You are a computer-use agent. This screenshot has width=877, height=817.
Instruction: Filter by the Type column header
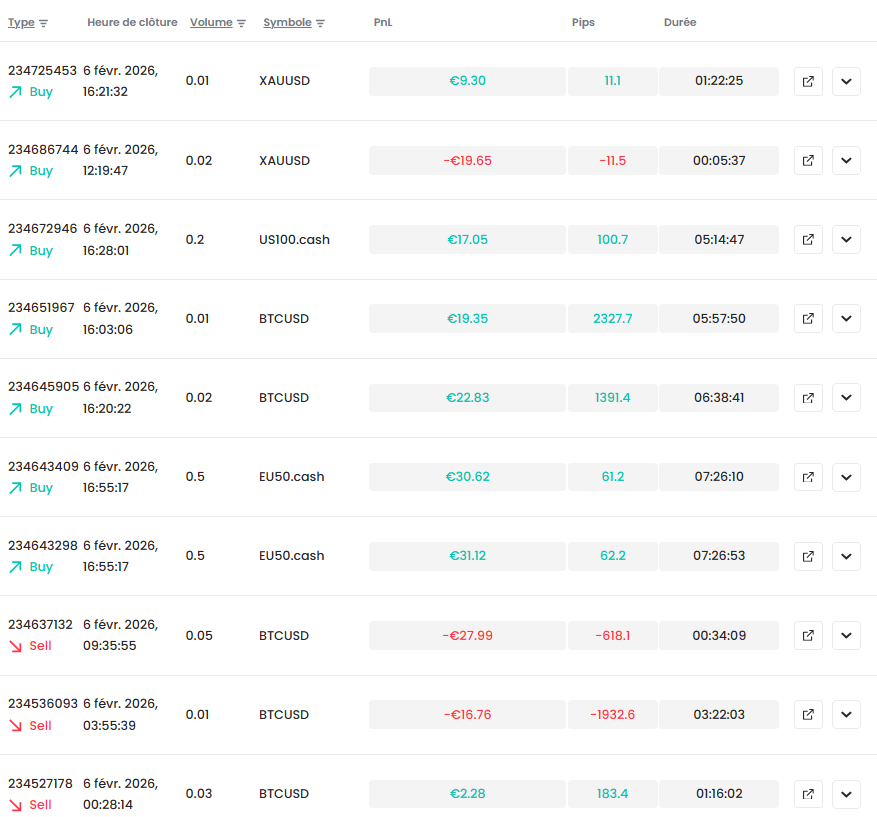pos(21,22)
